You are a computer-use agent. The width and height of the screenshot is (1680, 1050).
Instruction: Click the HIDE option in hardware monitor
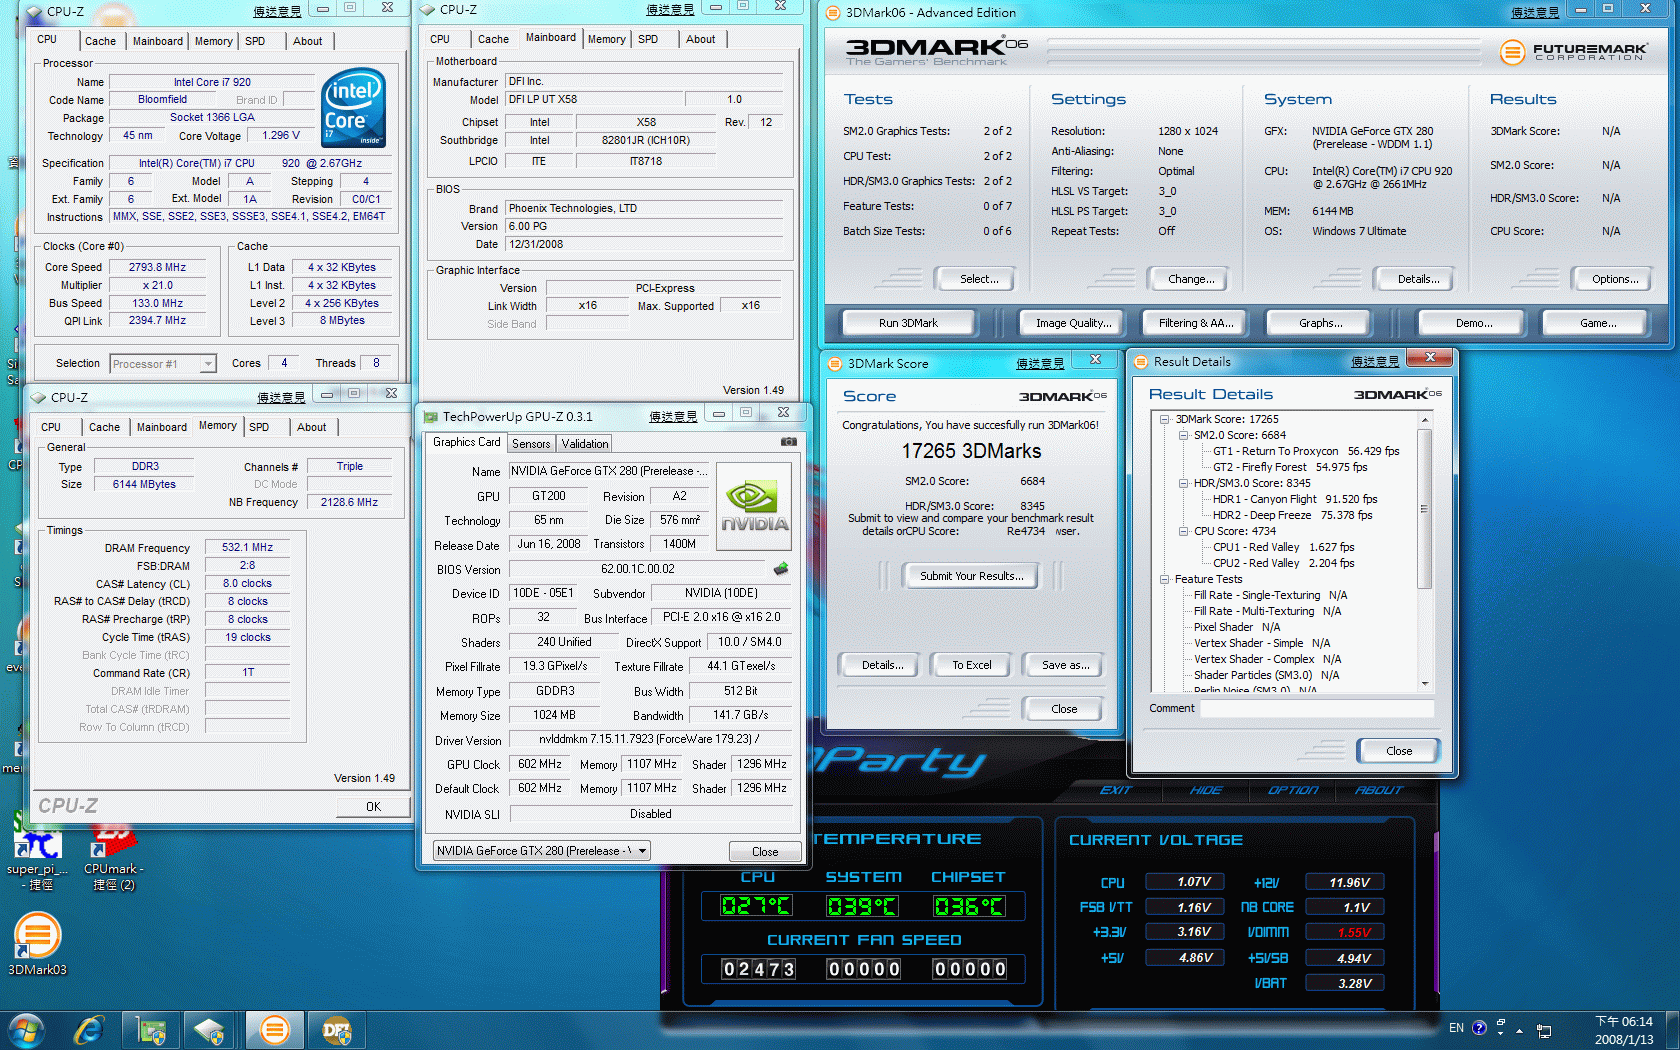(x=1206, y=790)
